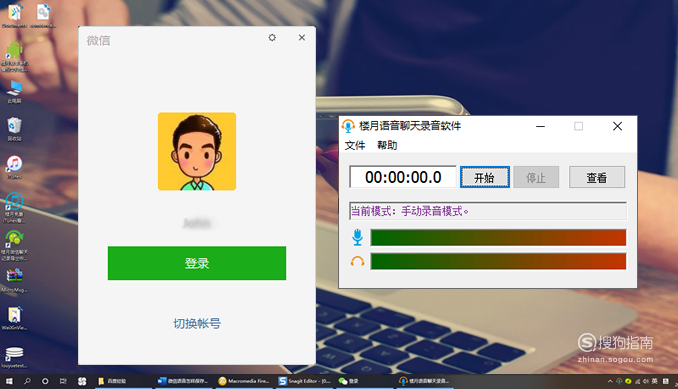Click the WeChat profile avatar picture
The image size is (678, 389).
[197, 151]
